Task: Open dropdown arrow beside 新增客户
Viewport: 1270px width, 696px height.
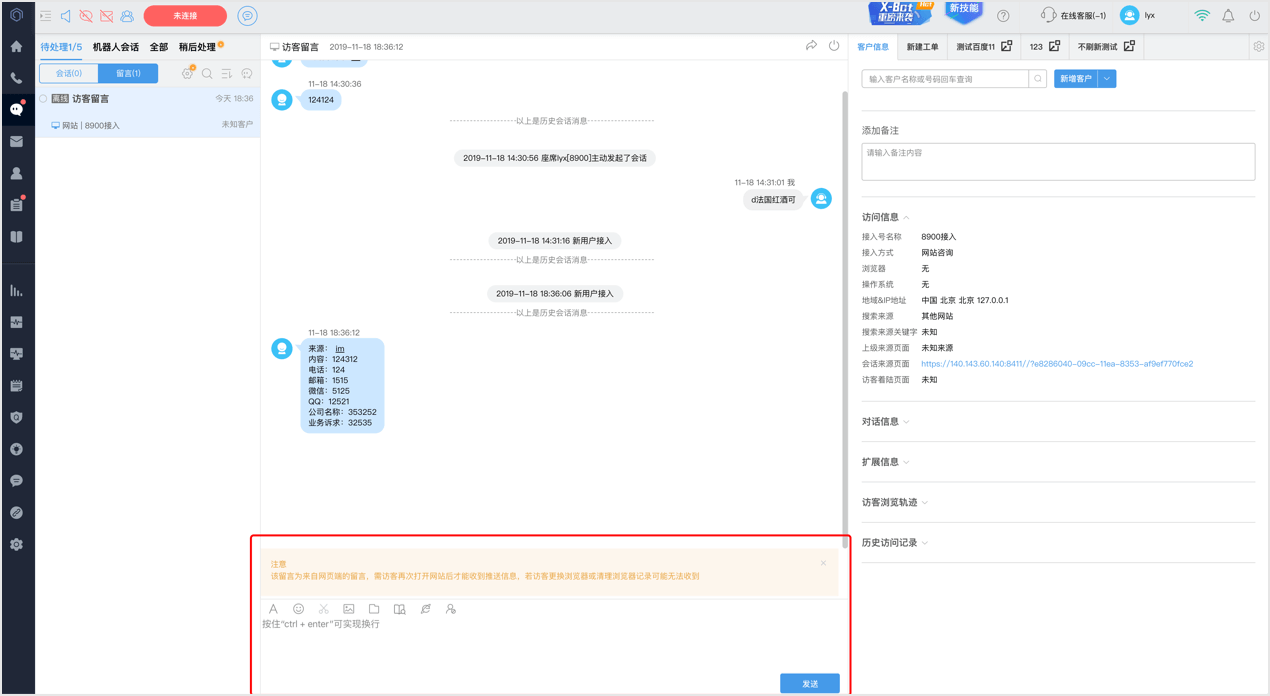Action: [x=1107, y=79]
